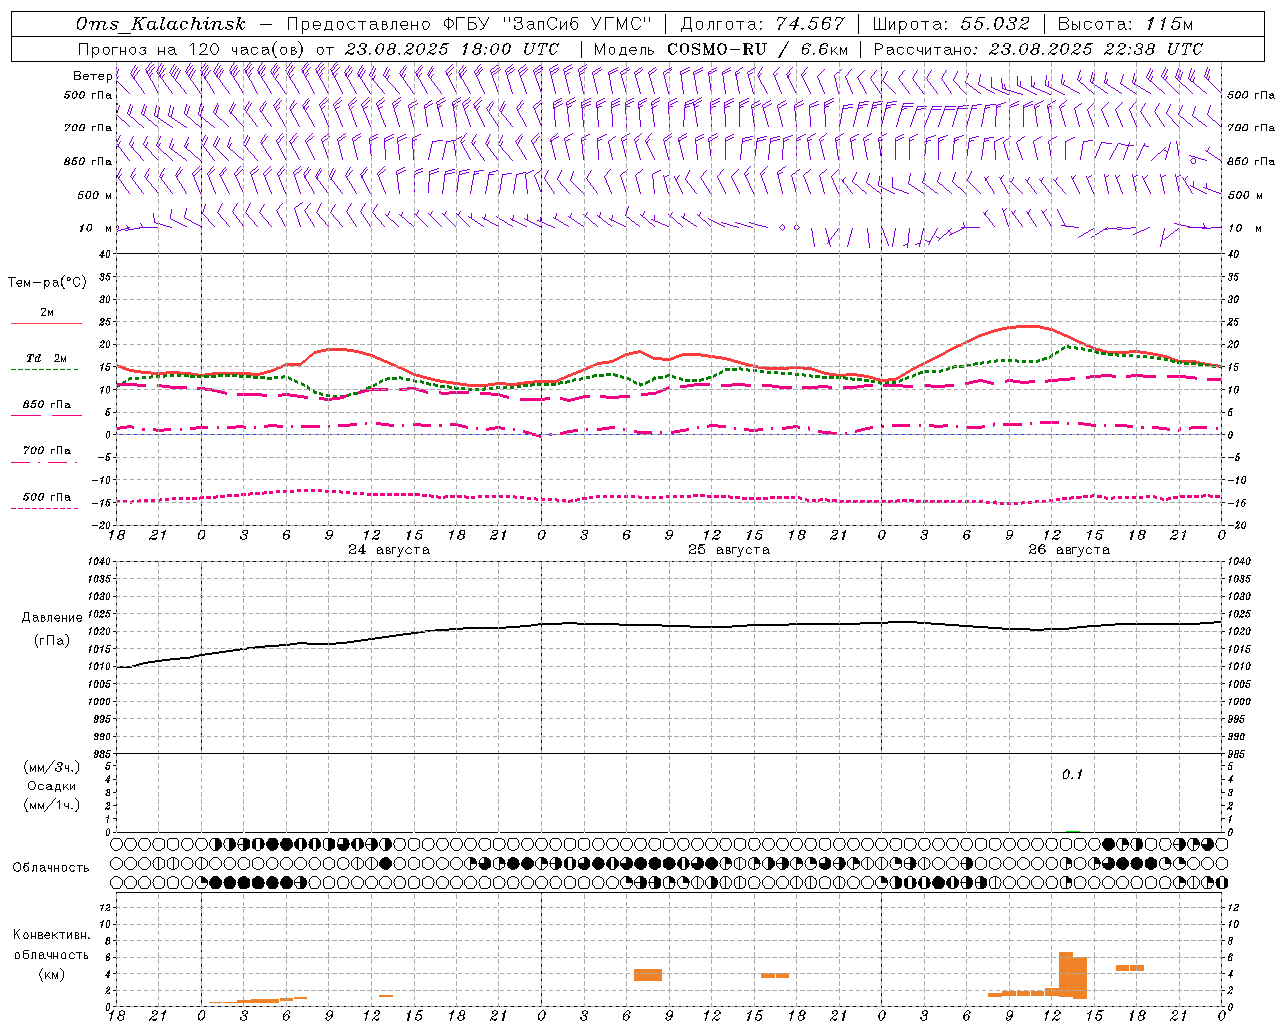Image resolution: width=1280 pixels, height=1024 pixels.
Task: Click the forecast start 23.08.2025 18:00 UTC
Action: click(452, 49)
